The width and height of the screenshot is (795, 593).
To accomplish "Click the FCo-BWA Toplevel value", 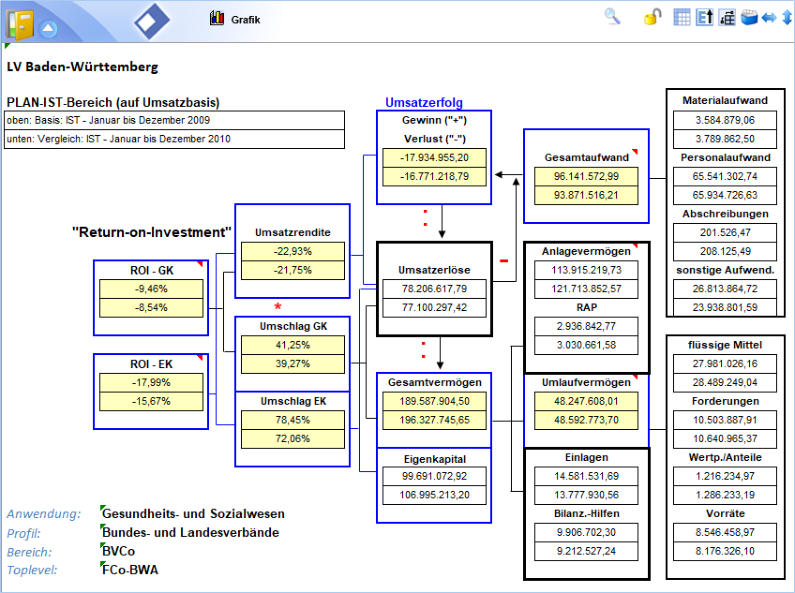I will point(130,570).
